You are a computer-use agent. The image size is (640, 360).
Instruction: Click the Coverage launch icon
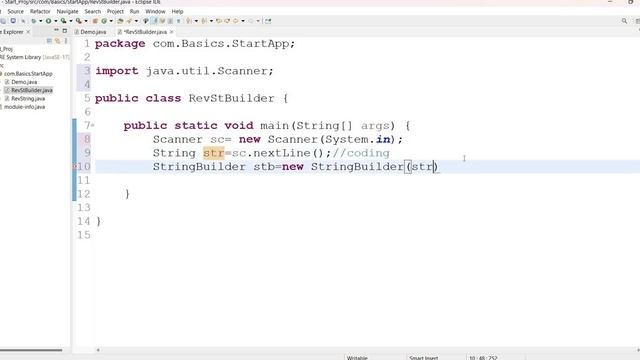pyautogui.click(x=63, y=21)
